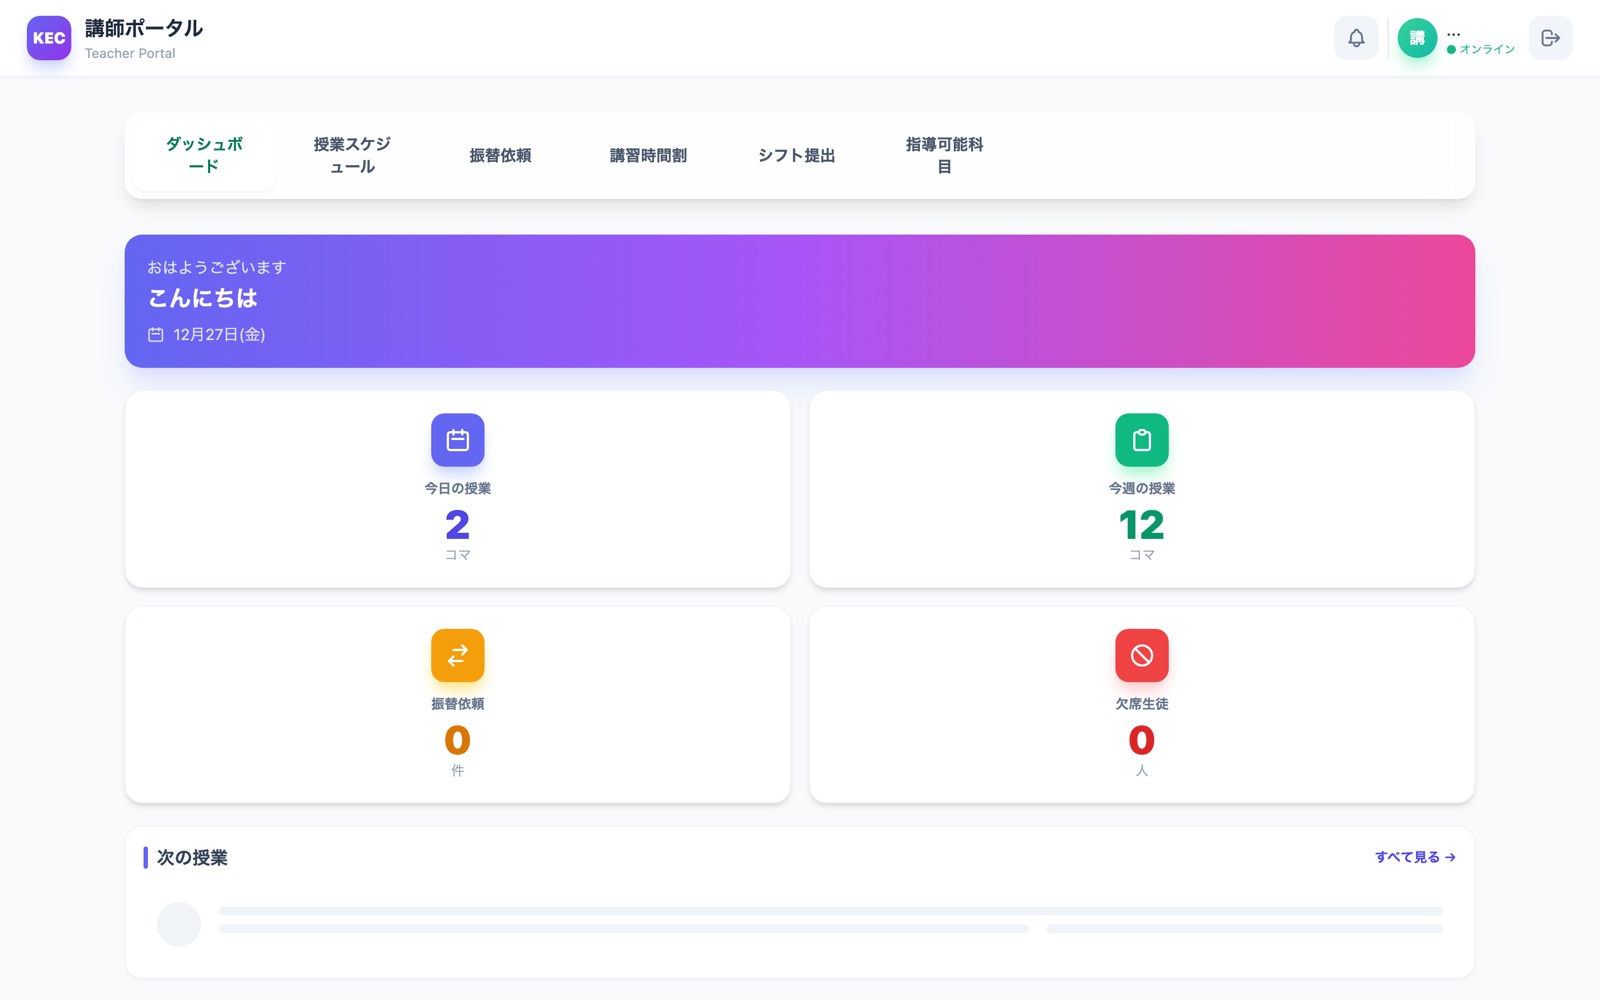Click the KEC logo icon

point(49,38)
